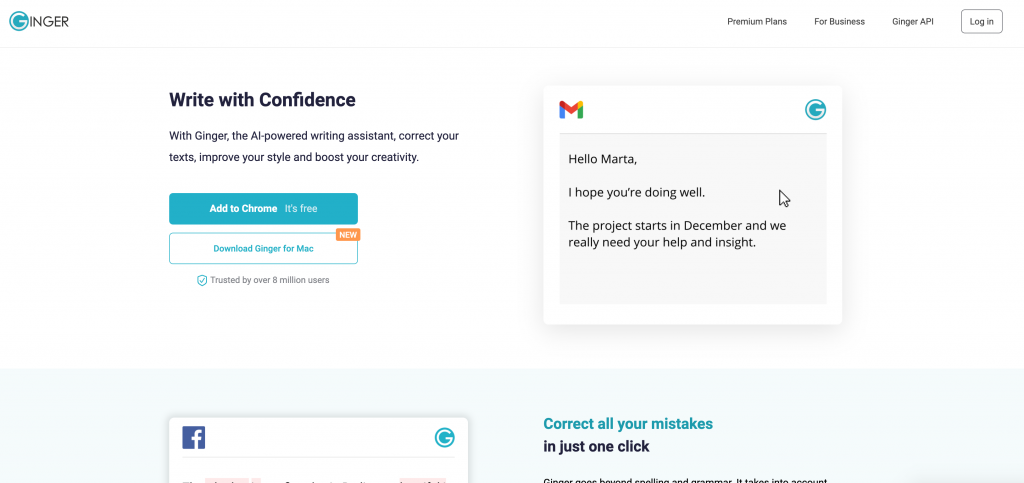Click the orange NEW badge
The width and height of the screenshot is (1024, 483).
click(348, 234)
